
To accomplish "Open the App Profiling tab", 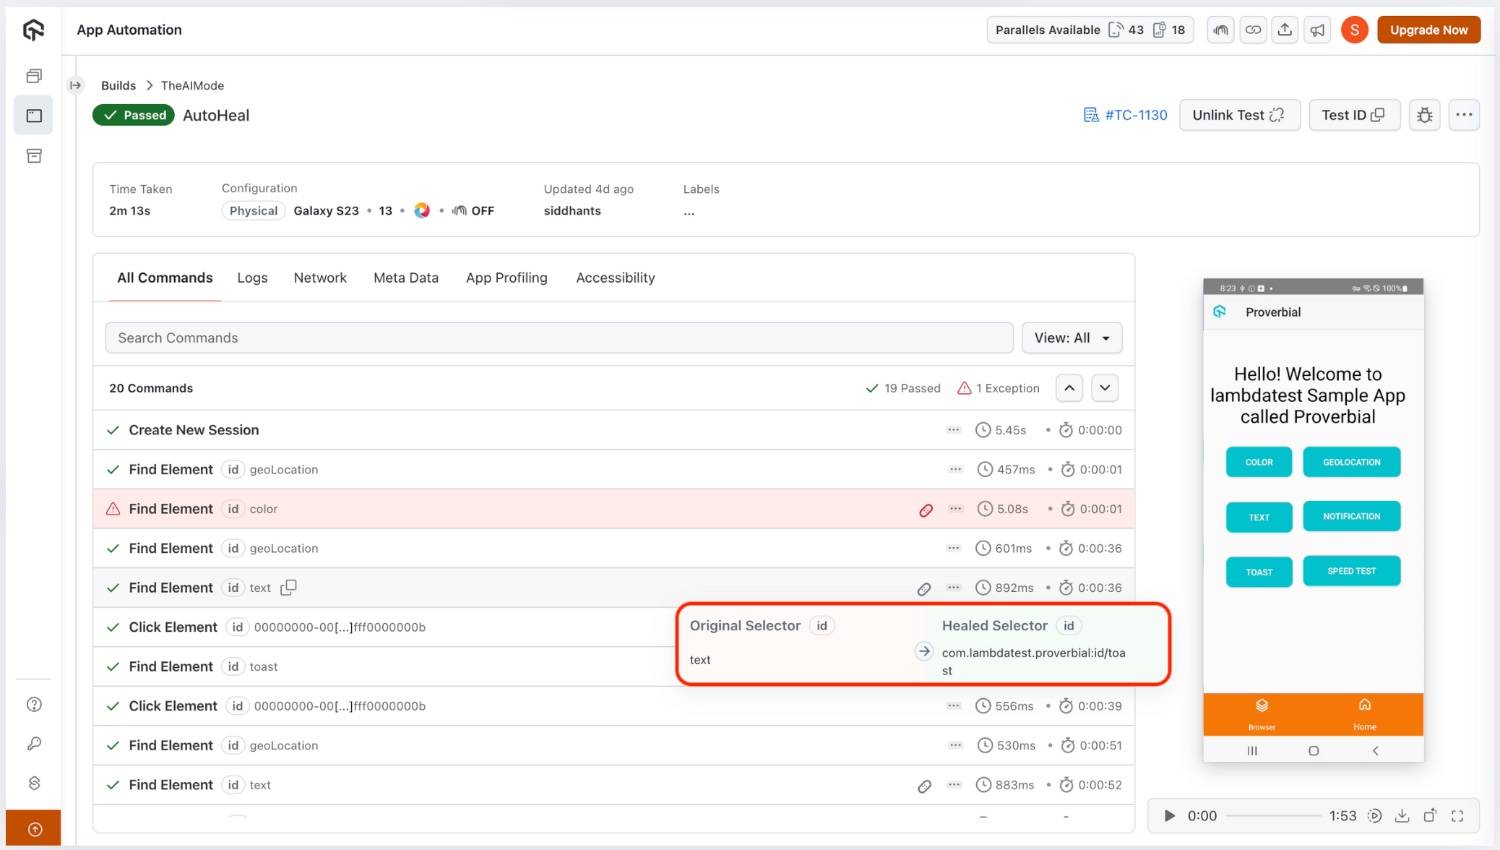I will 506,278.
